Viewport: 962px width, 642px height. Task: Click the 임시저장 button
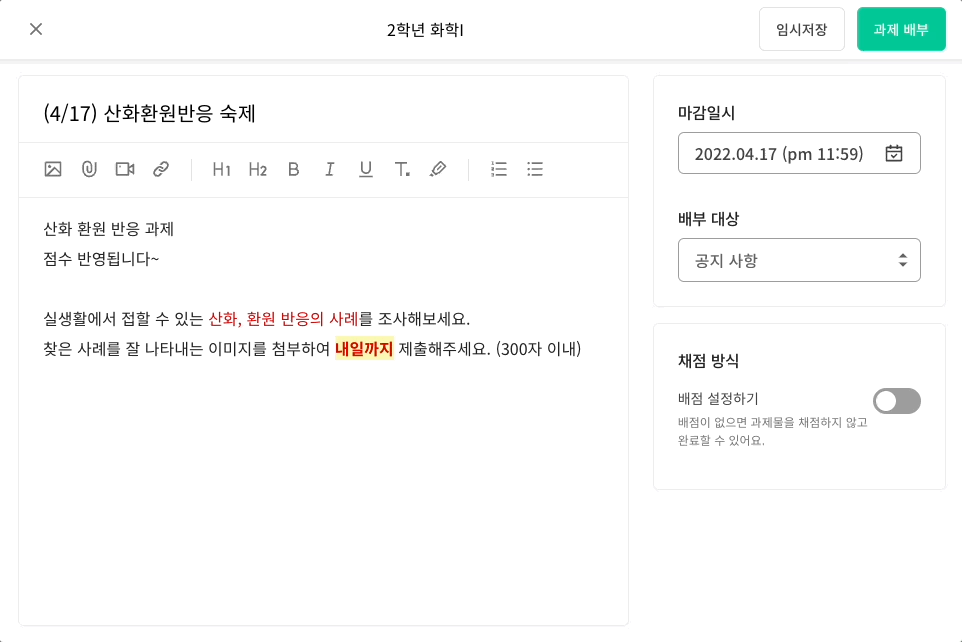pos(801,29)
